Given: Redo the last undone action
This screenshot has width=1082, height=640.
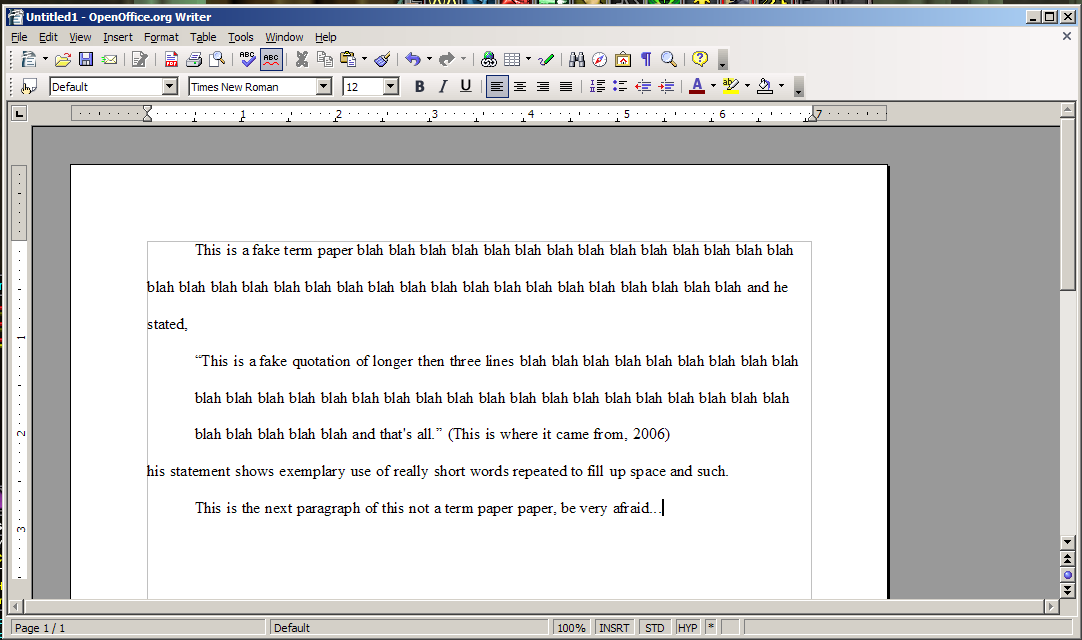Looking at the screenshot, I should 446,60.
